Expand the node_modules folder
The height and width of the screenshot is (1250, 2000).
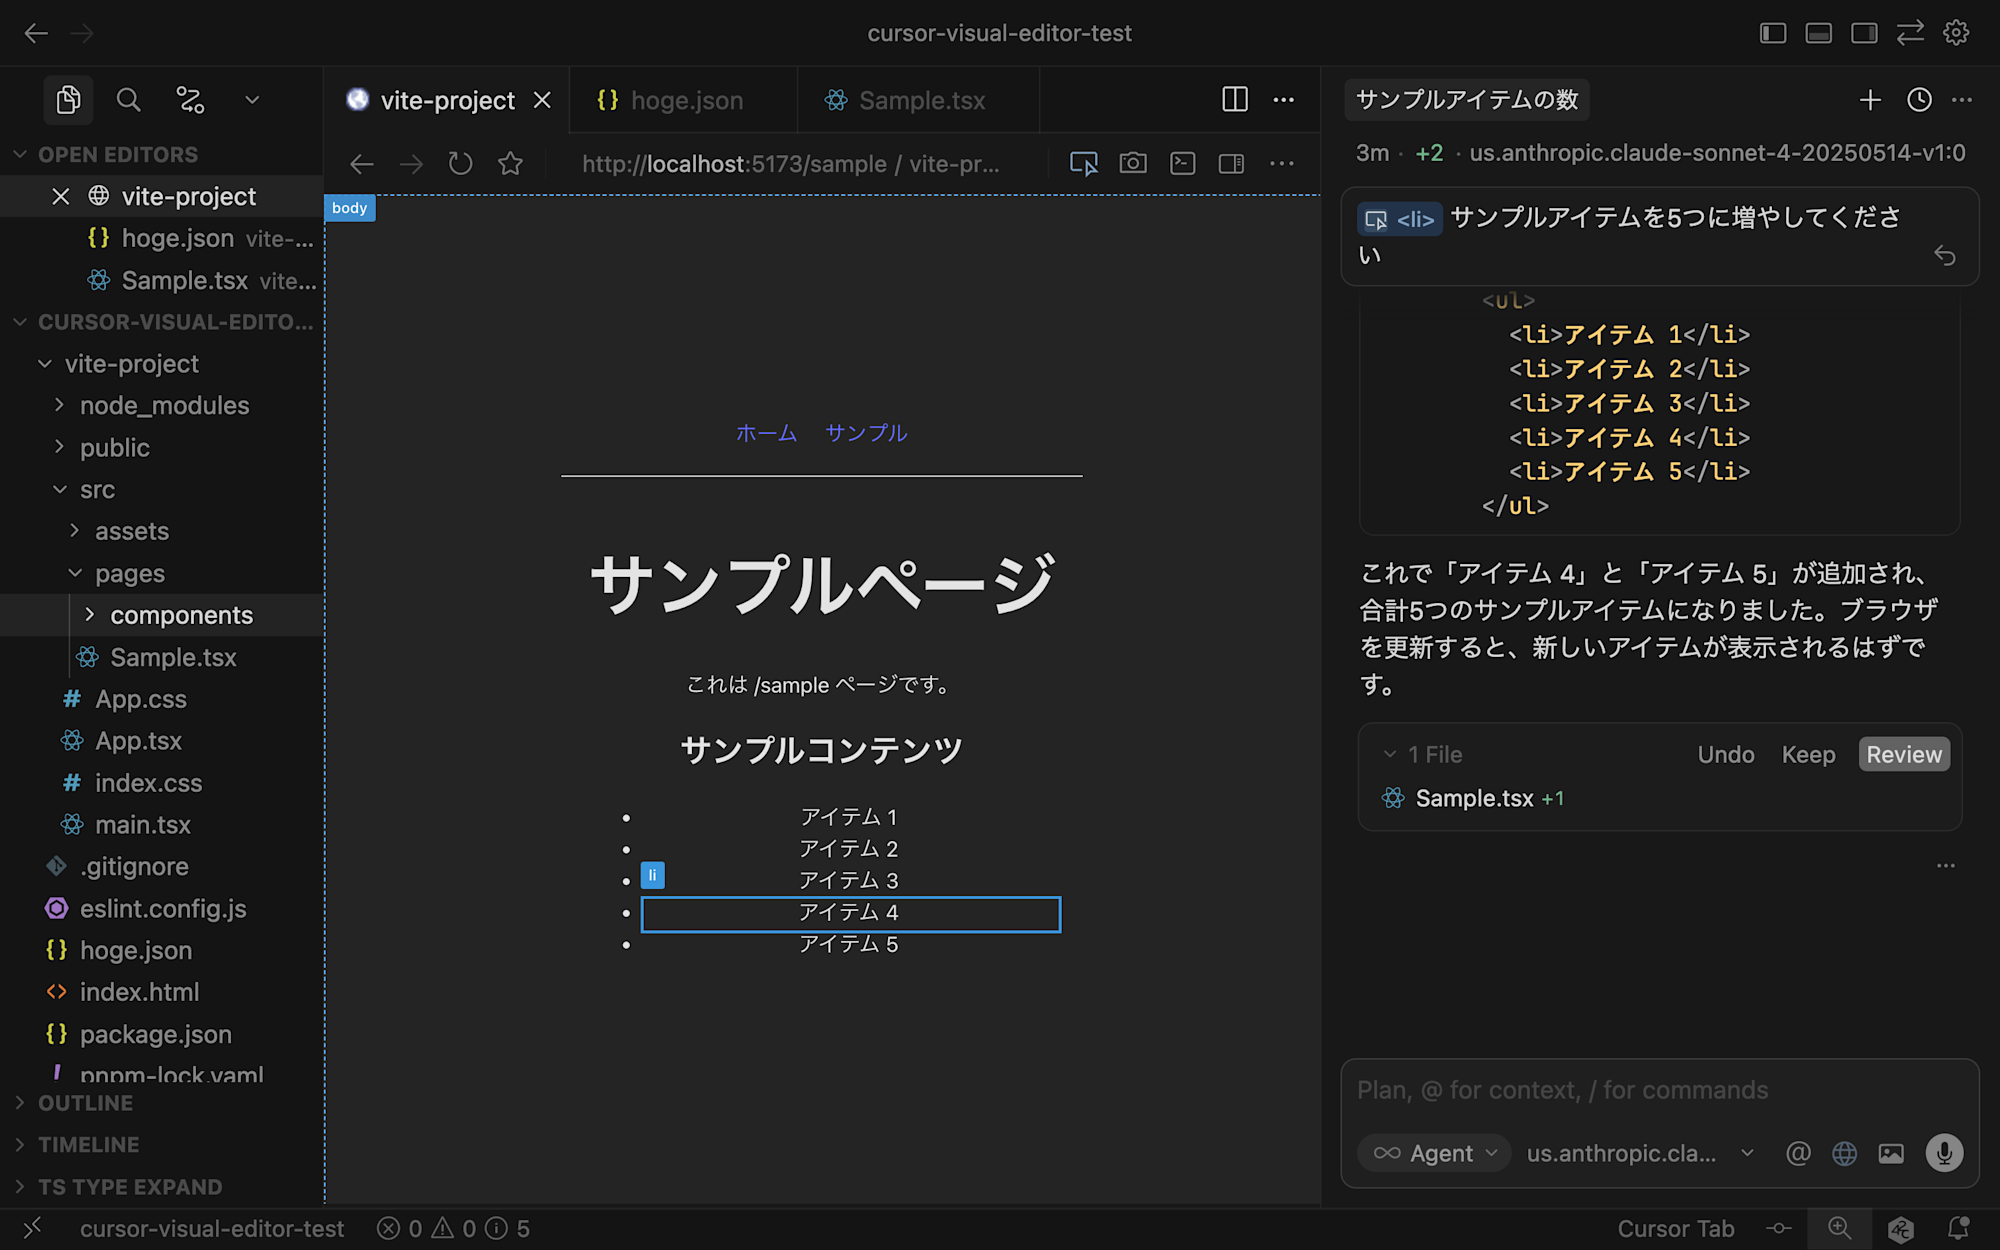tap(164, 405)
